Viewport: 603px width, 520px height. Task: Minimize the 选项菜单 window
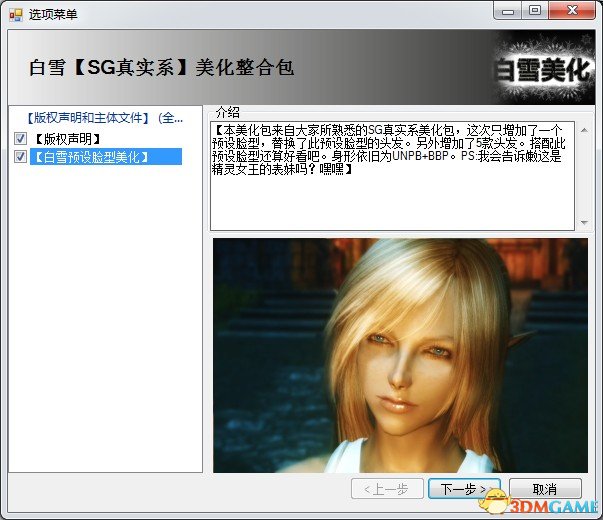[508, 11]
